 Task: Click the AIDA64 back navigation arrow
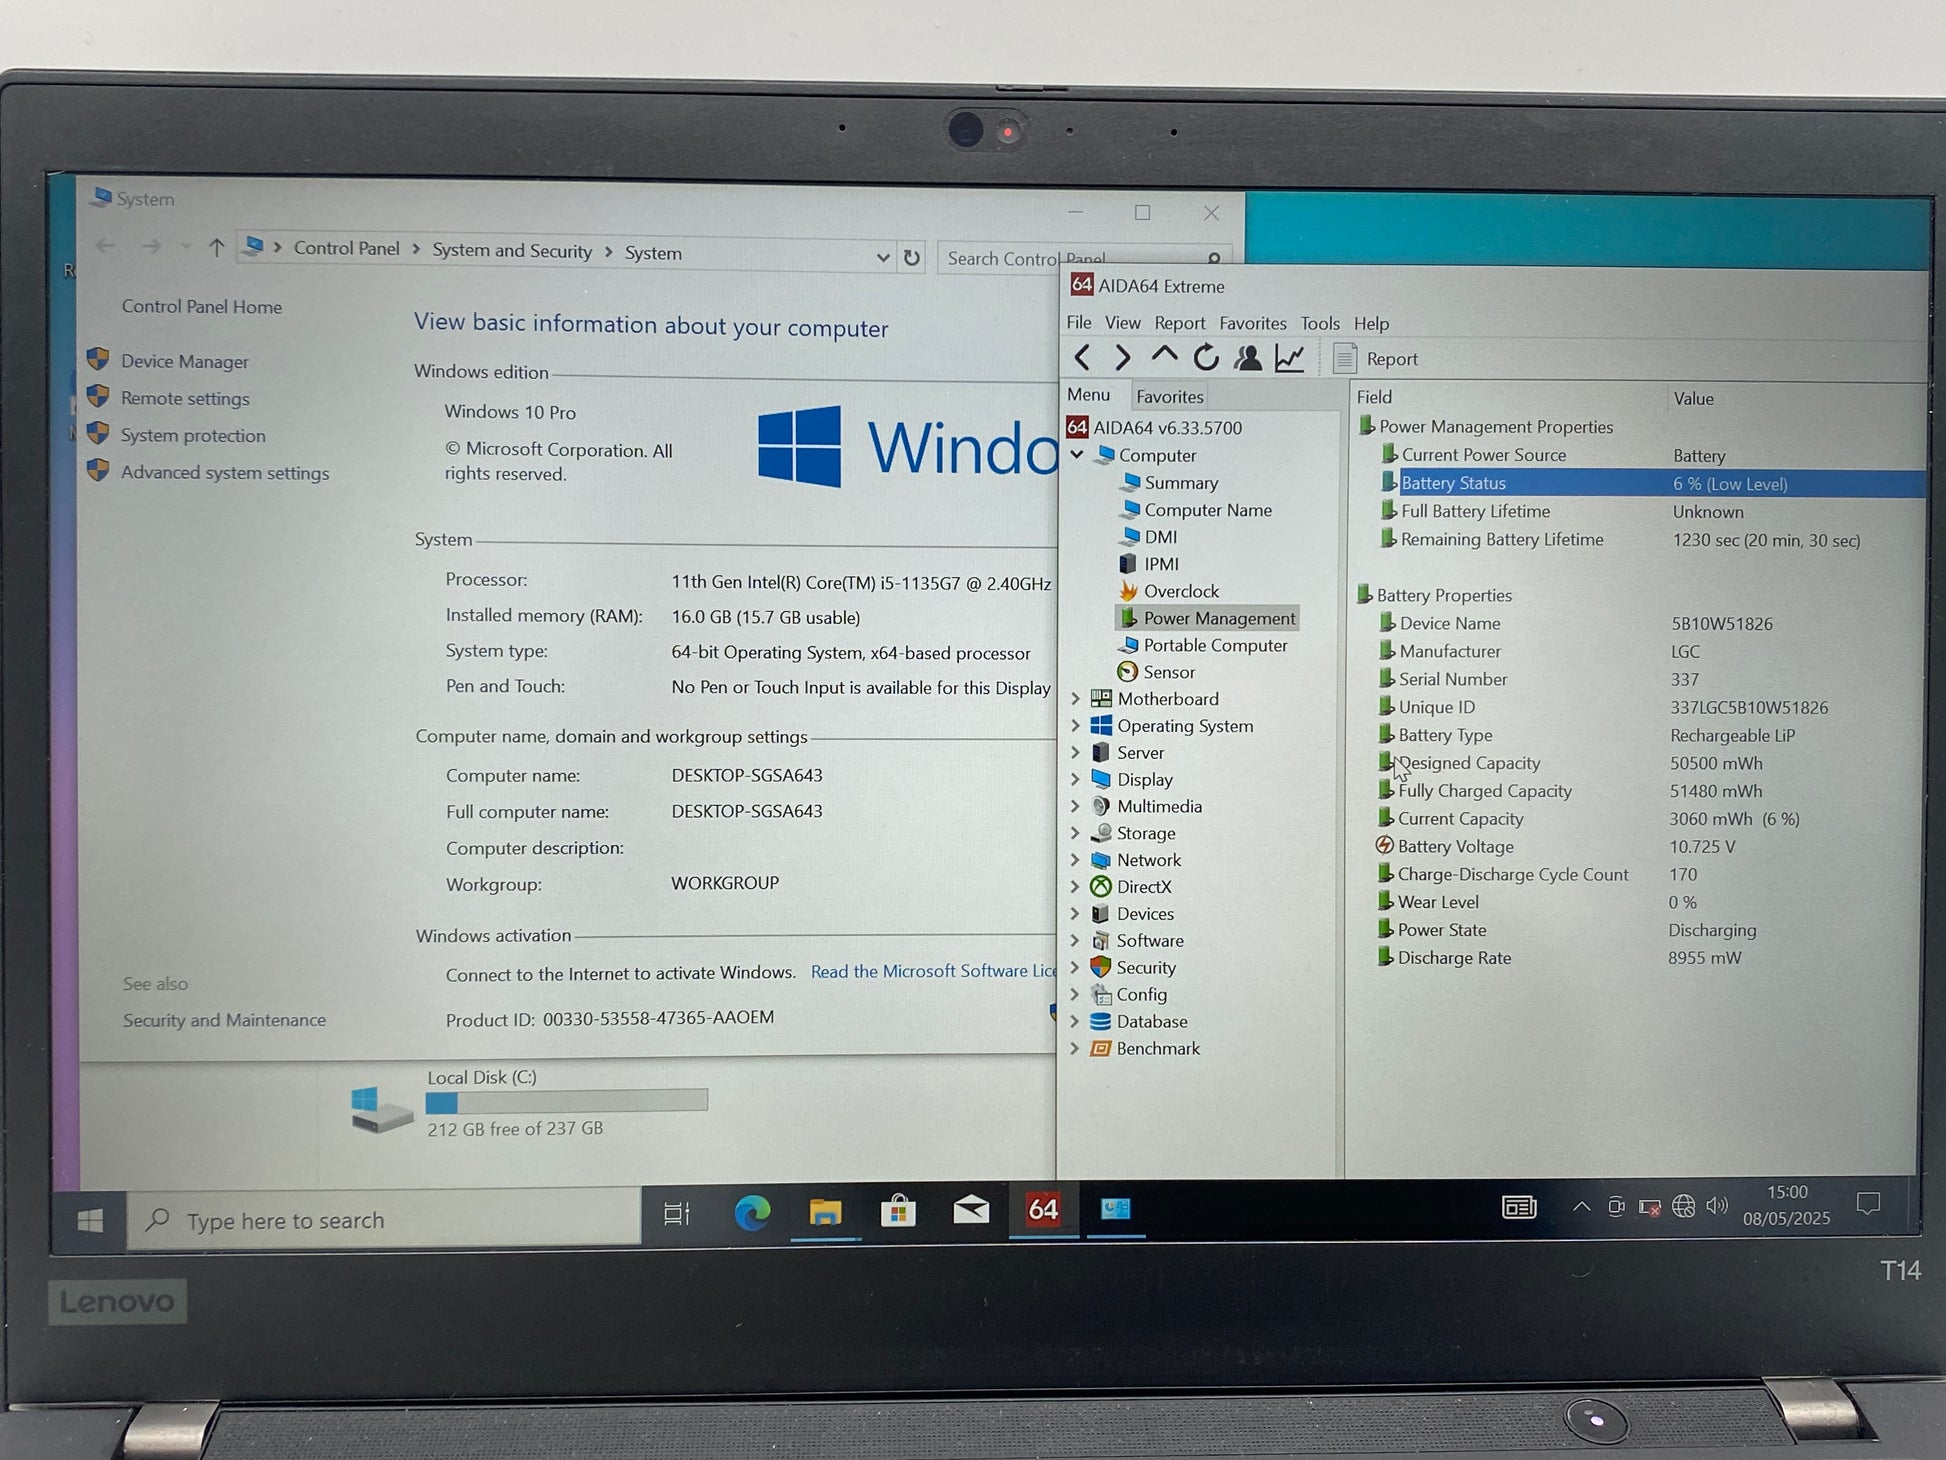(1082, 358)
